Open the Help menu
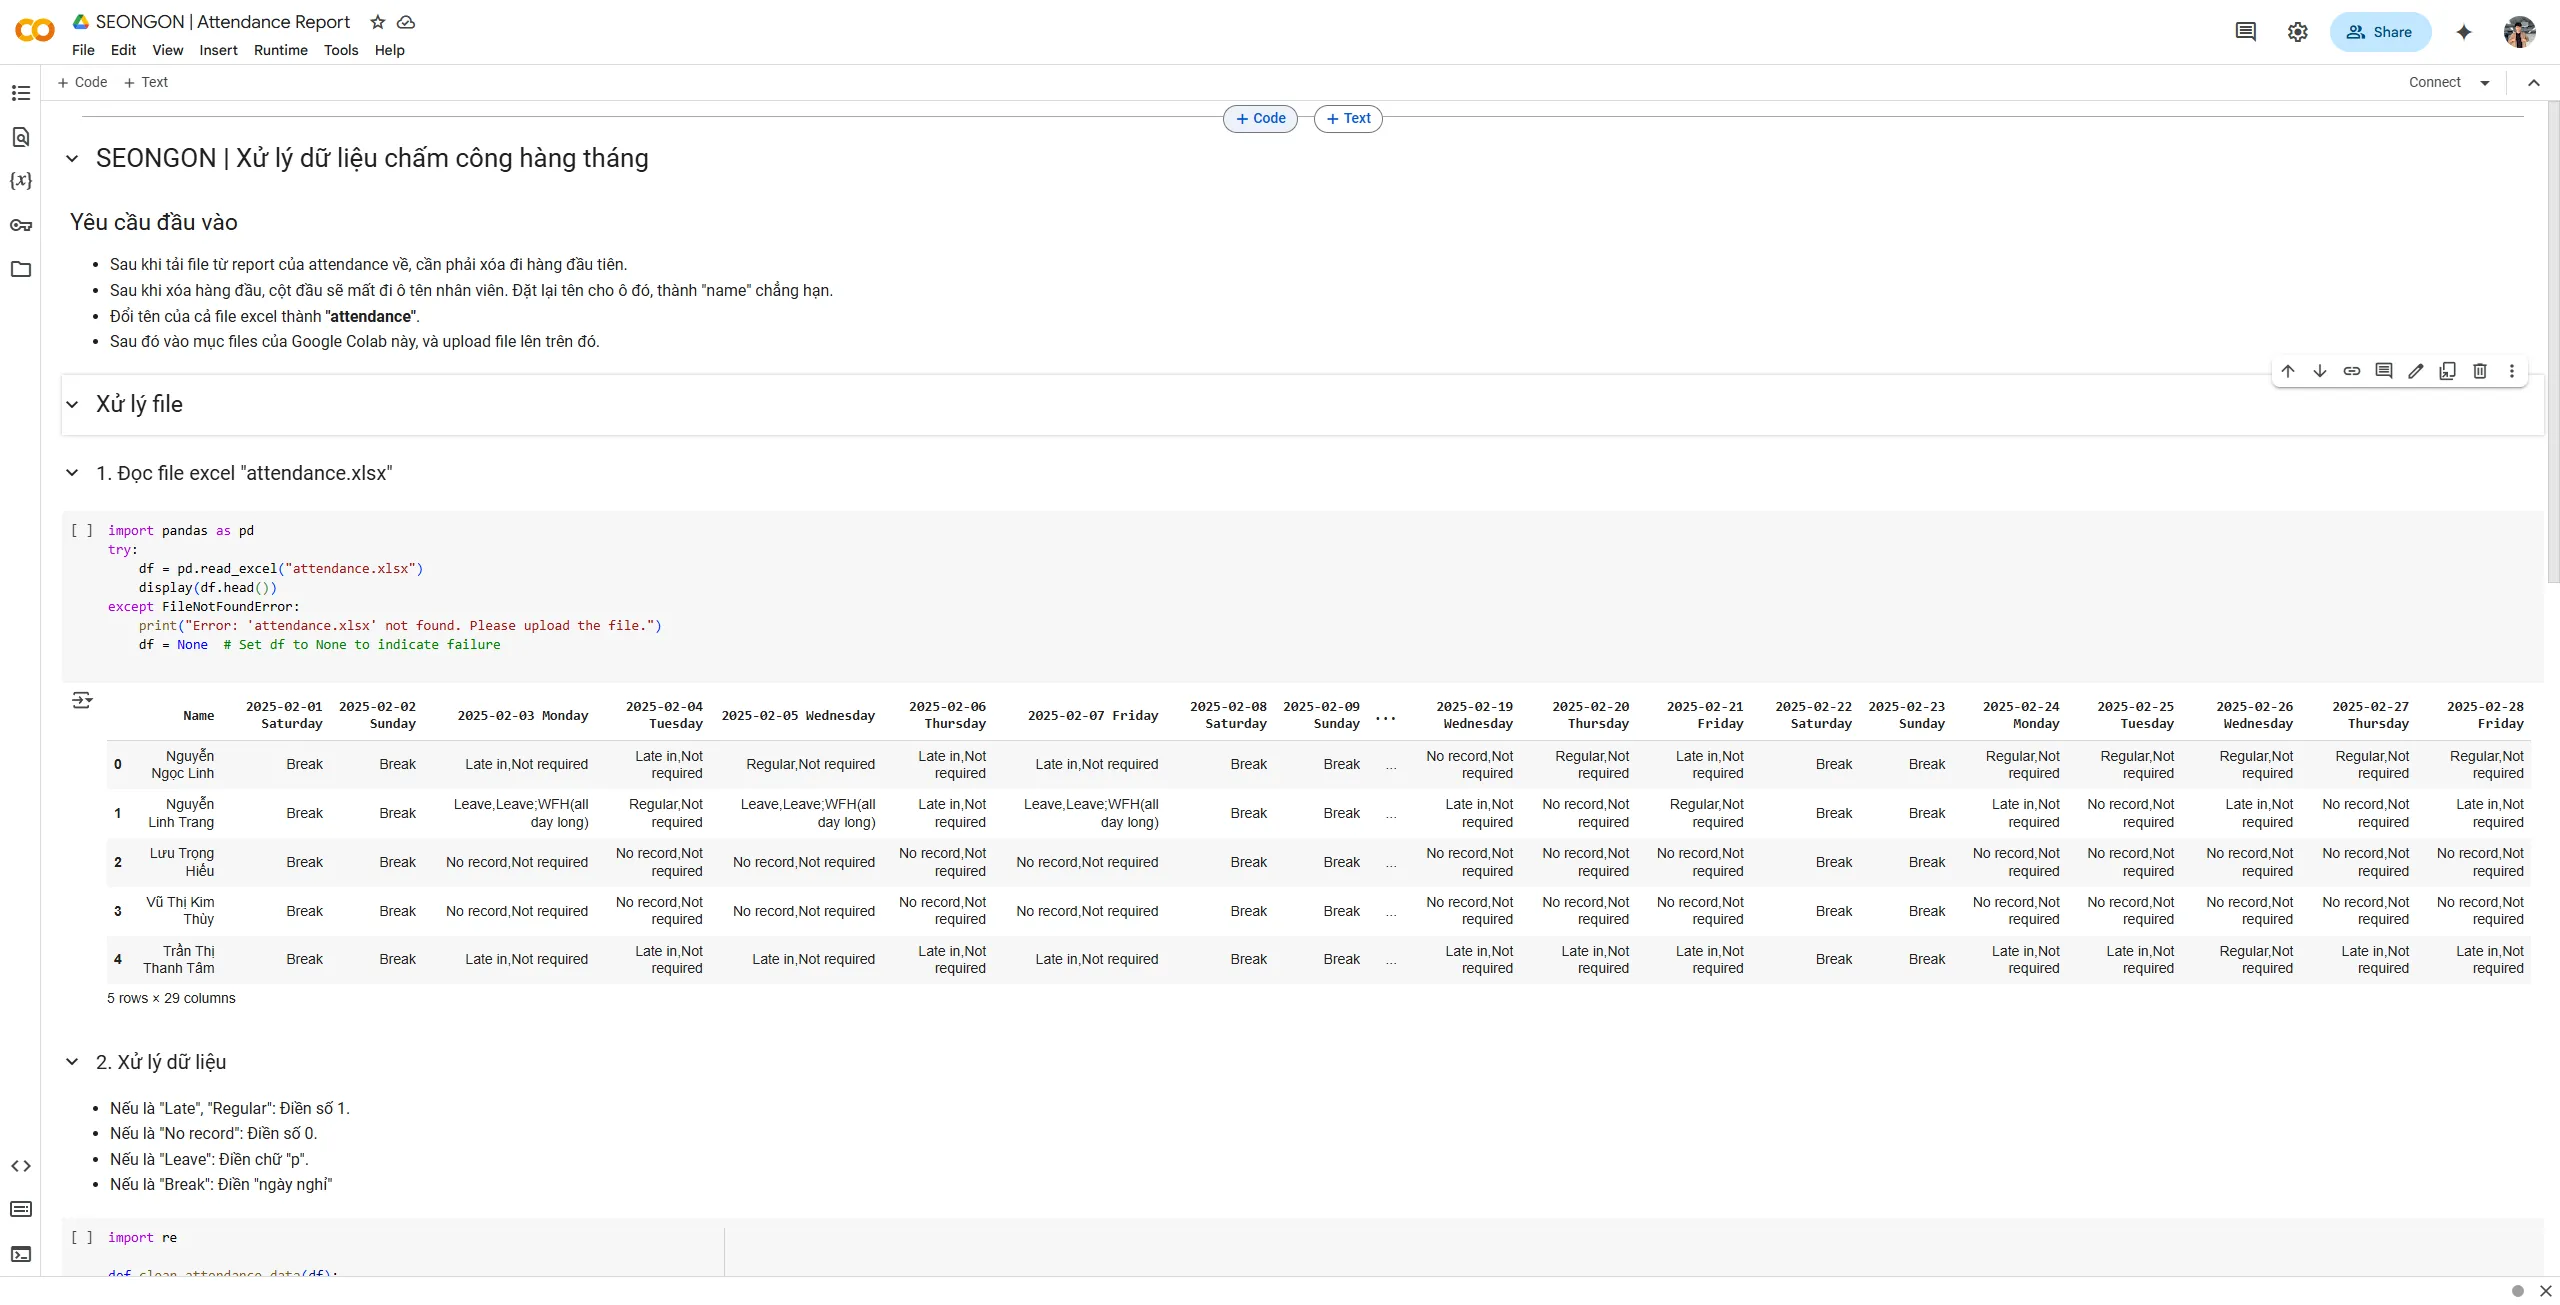The height and width of the screenshot is (1305, 2560). 390,50
